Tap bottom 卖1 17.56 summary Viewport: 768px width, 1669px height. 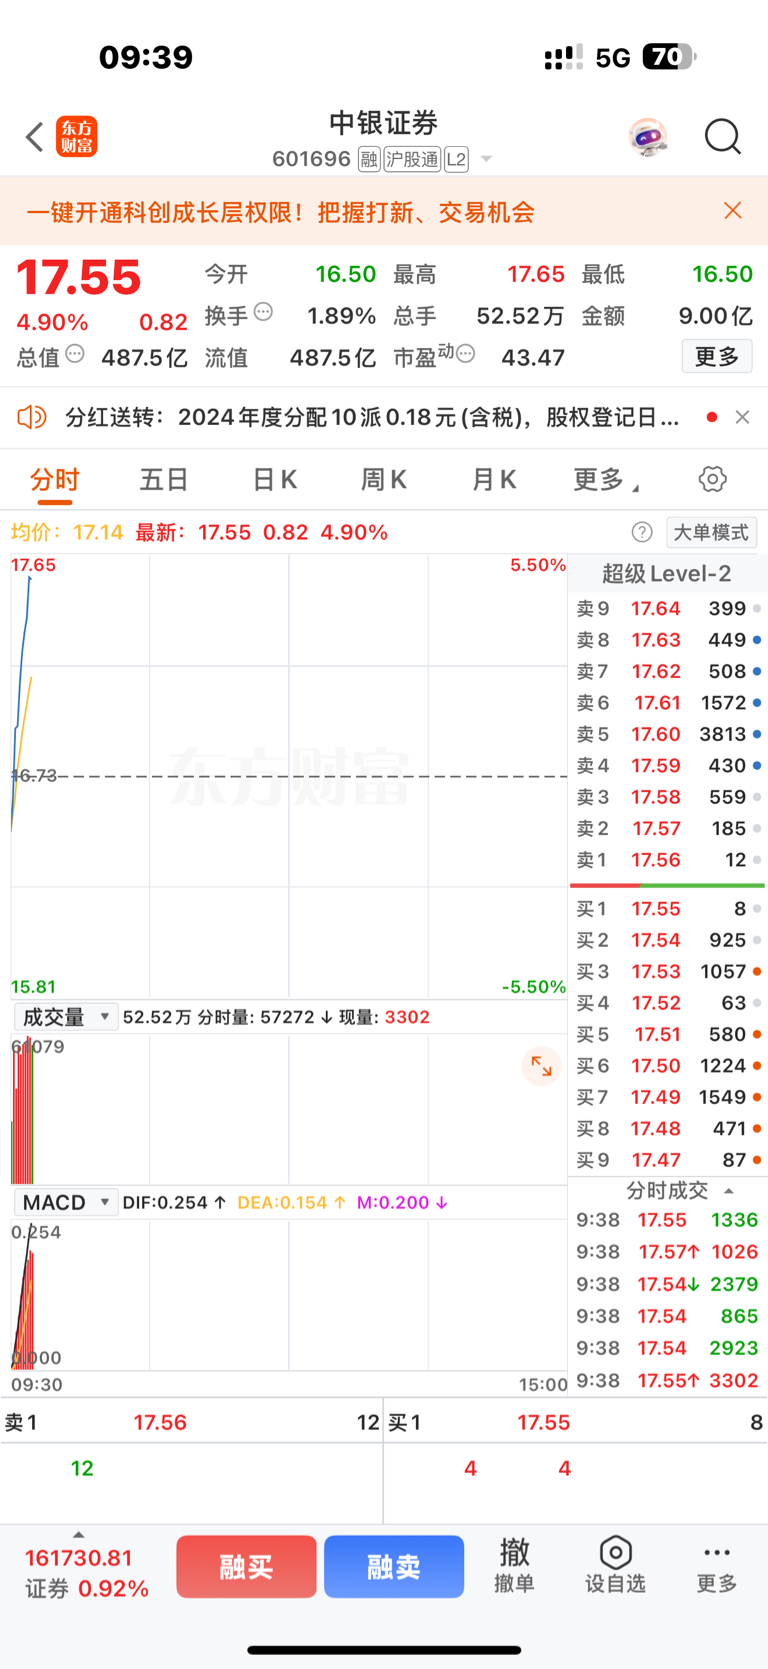(x=191, y=1422)
